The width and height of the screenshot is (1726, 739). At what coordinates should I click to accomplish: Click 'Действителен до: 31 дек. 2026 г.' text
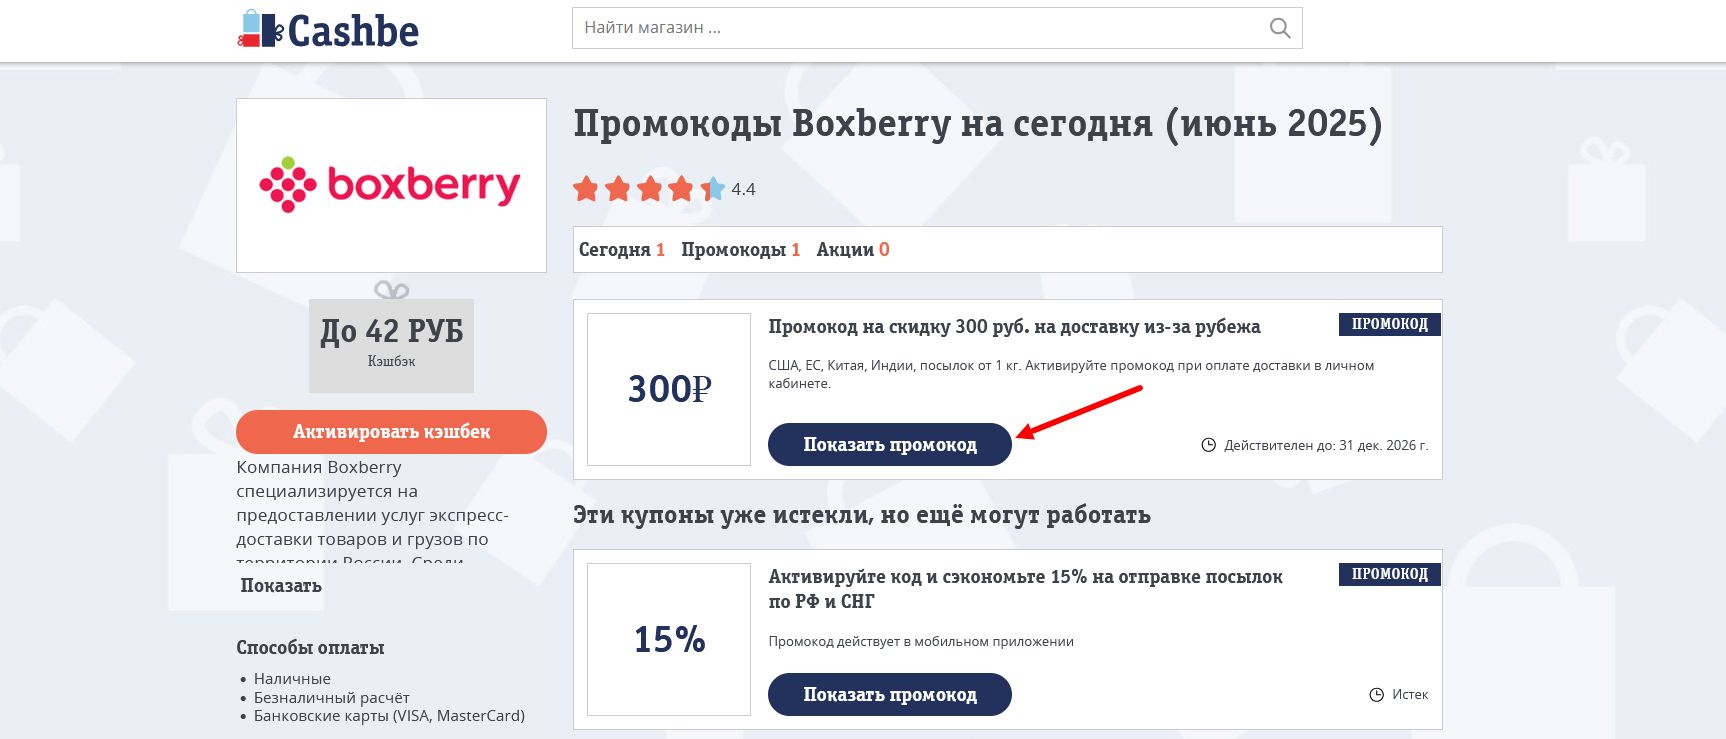(1326, 446)
